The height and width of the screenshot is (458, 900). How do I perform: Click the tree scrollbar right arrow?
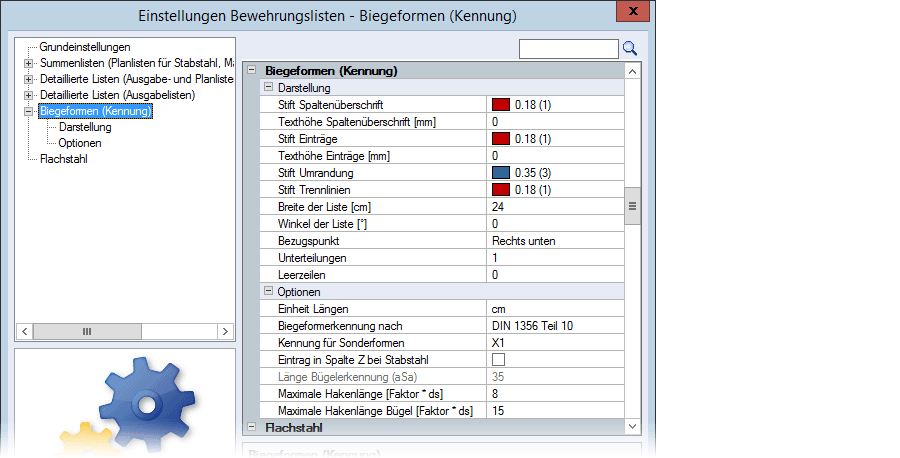(x=226, y=331)
